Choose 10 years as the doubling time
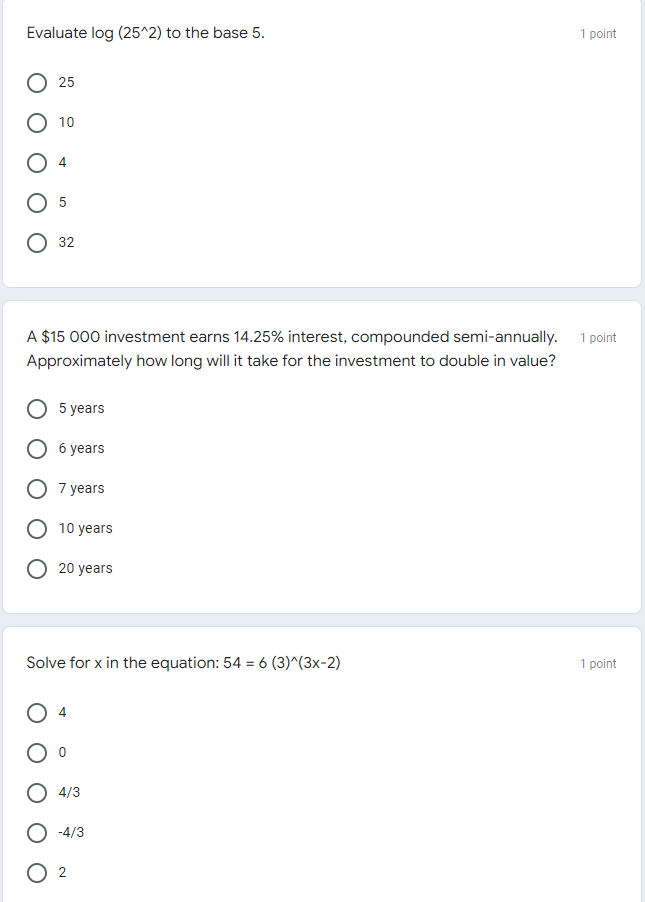645x902 pixels. (x=37, y=528)
